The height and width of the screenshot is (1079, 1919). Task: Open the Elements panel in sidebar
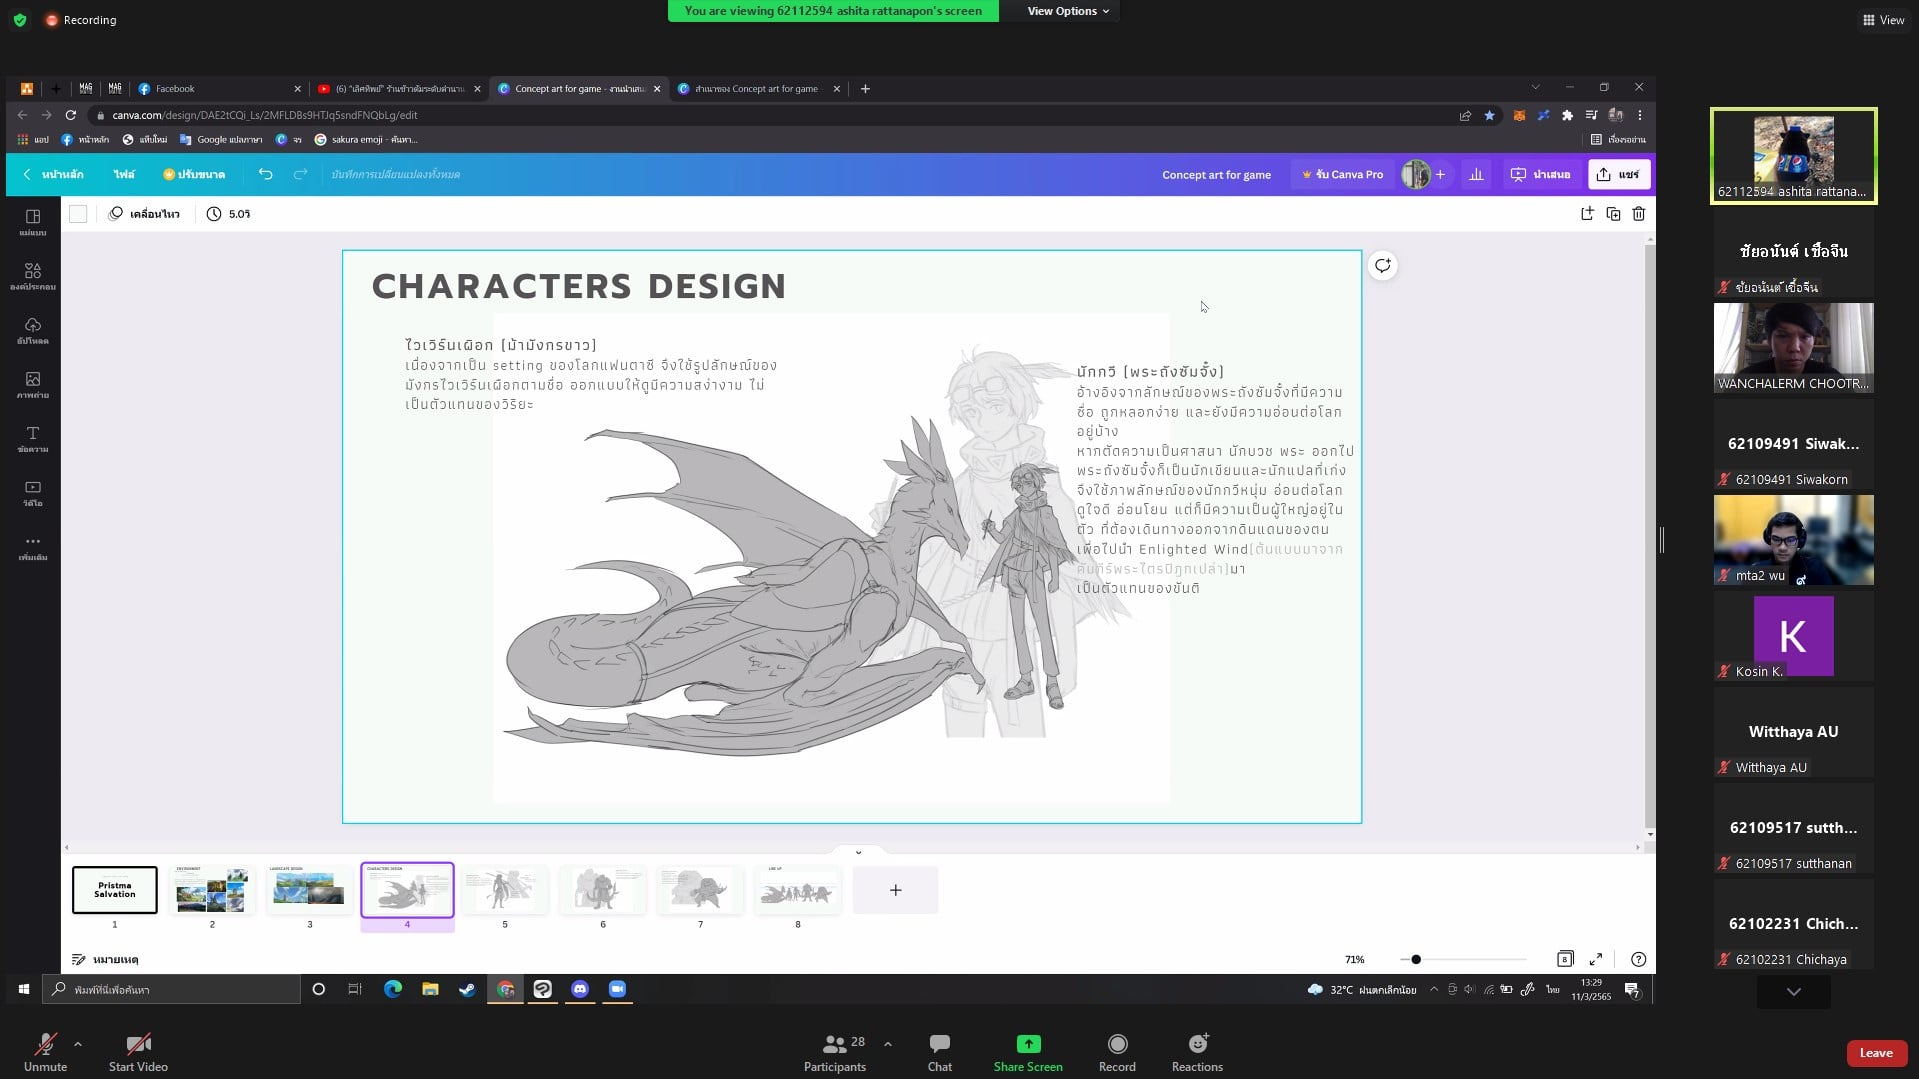click(x=33, y=276)
